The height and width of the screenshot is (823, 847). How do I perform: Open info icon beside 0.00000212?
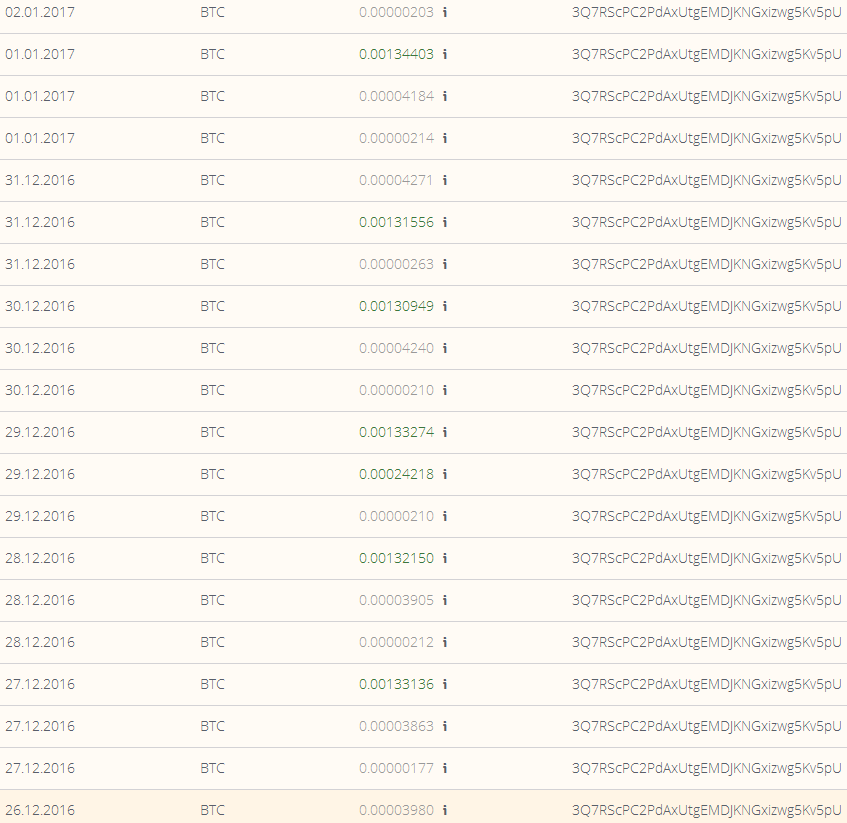[445, 642]
